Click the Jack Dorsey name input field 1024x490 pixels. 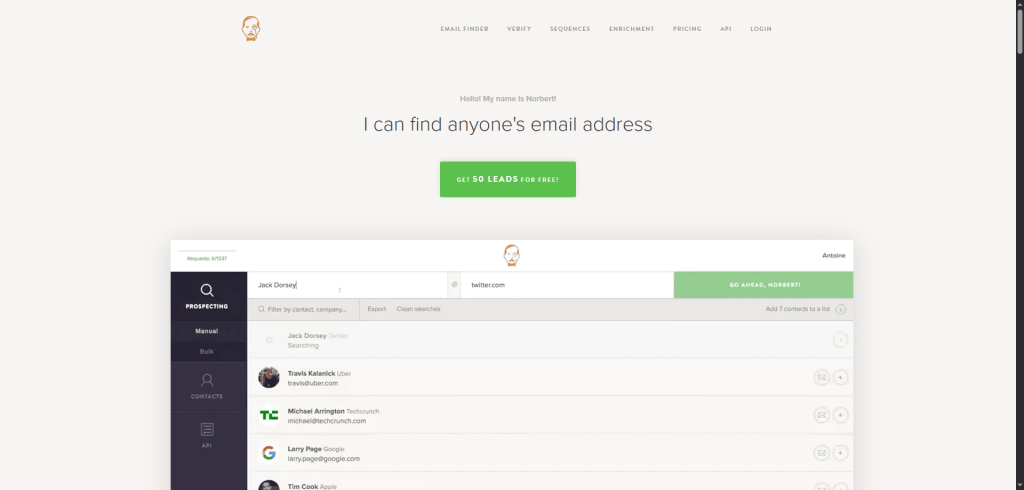pos(347,285)
